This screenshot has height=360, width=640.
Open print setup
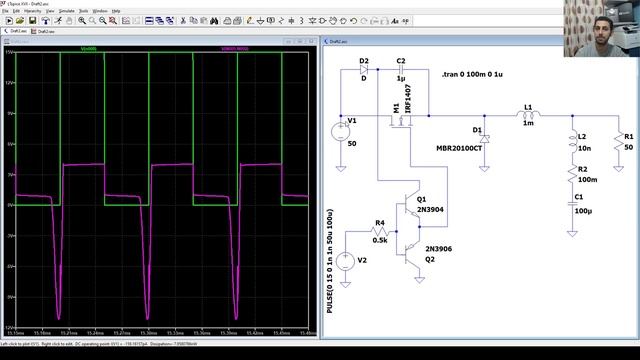tap(227, 20)
